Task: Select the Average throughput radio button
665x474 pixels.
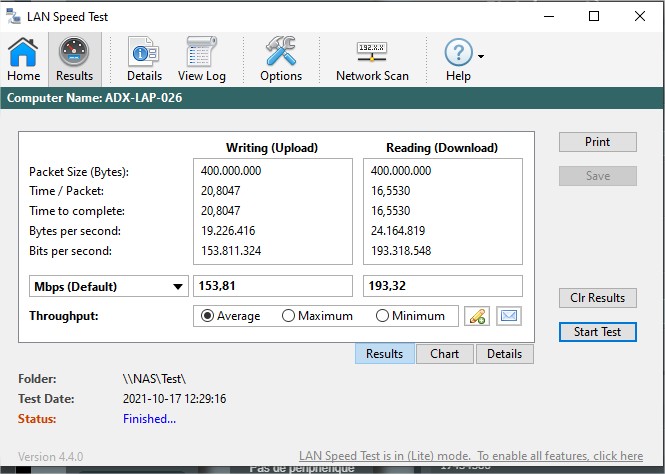Action: tap(208, 316)
